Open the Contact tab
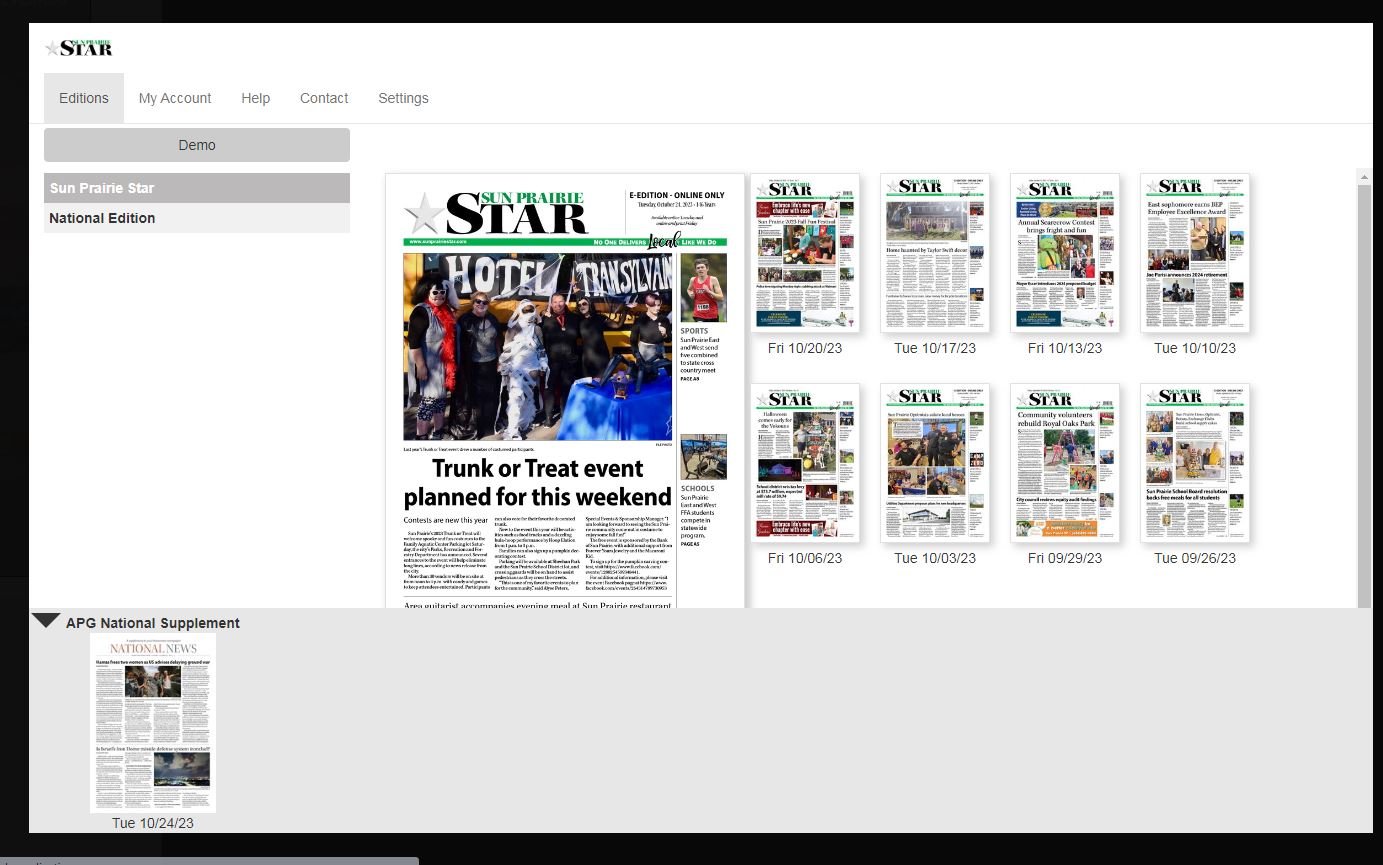This screenshot has height=865, width=1383. (324, 98)
